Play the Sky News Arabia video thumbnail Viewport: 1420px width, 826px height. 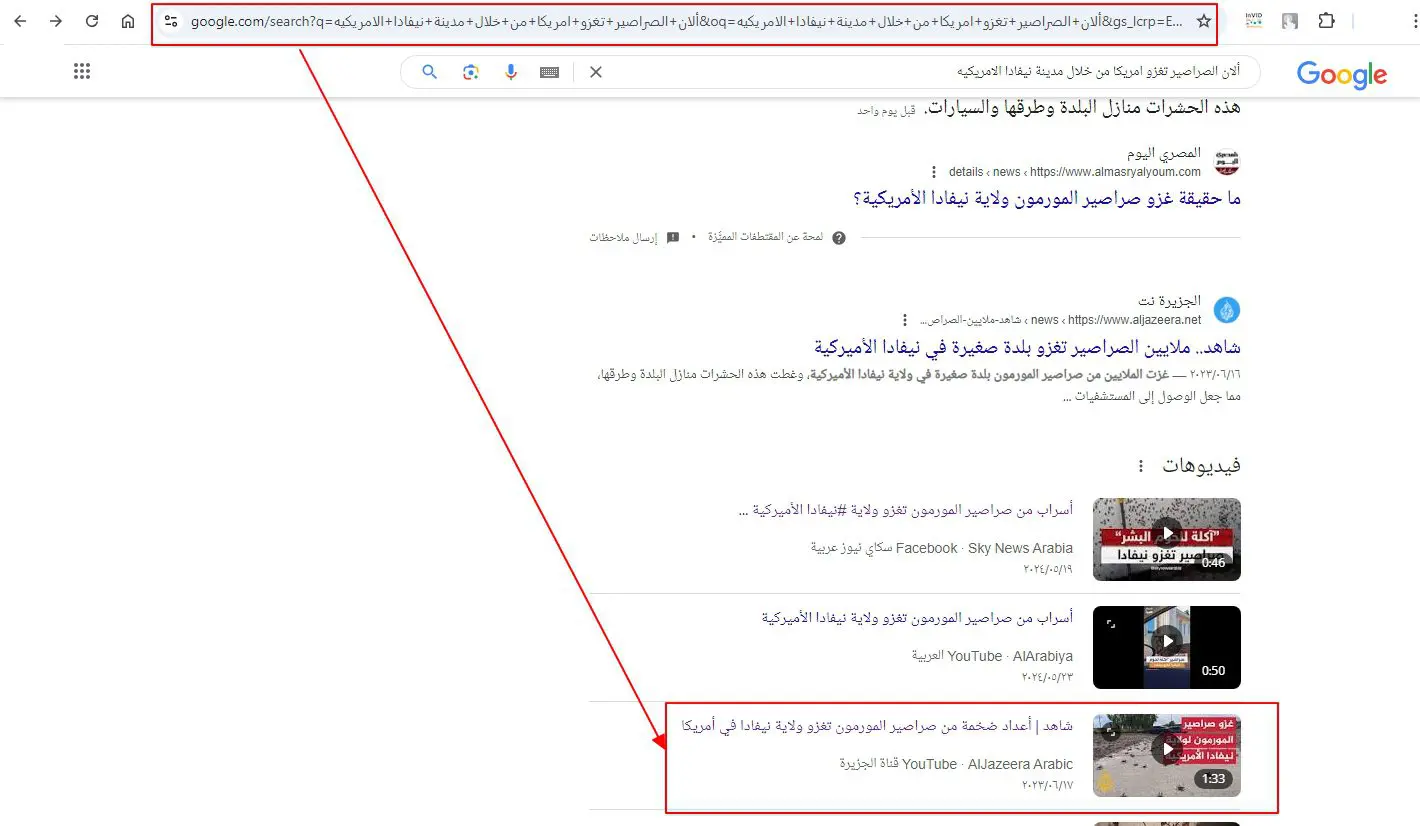1166,539
